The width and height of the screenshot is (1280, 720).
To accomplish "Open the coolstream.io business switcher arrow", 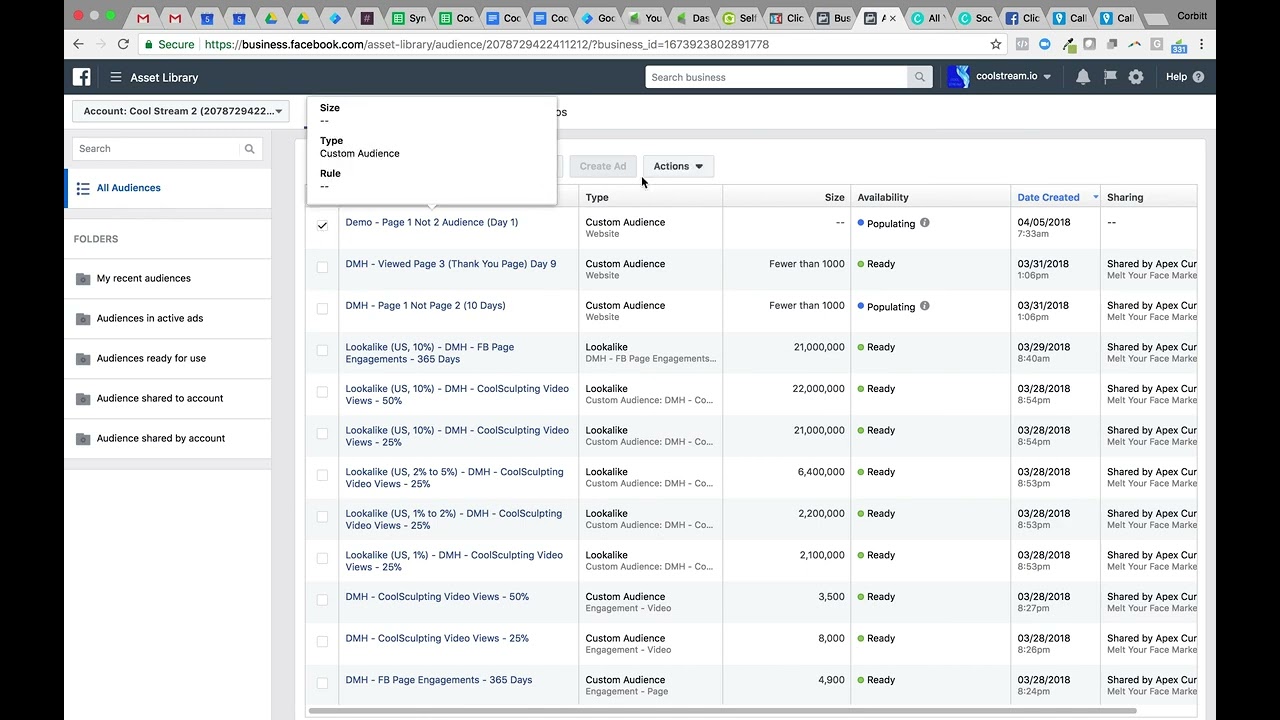I will click(1047, 77).
